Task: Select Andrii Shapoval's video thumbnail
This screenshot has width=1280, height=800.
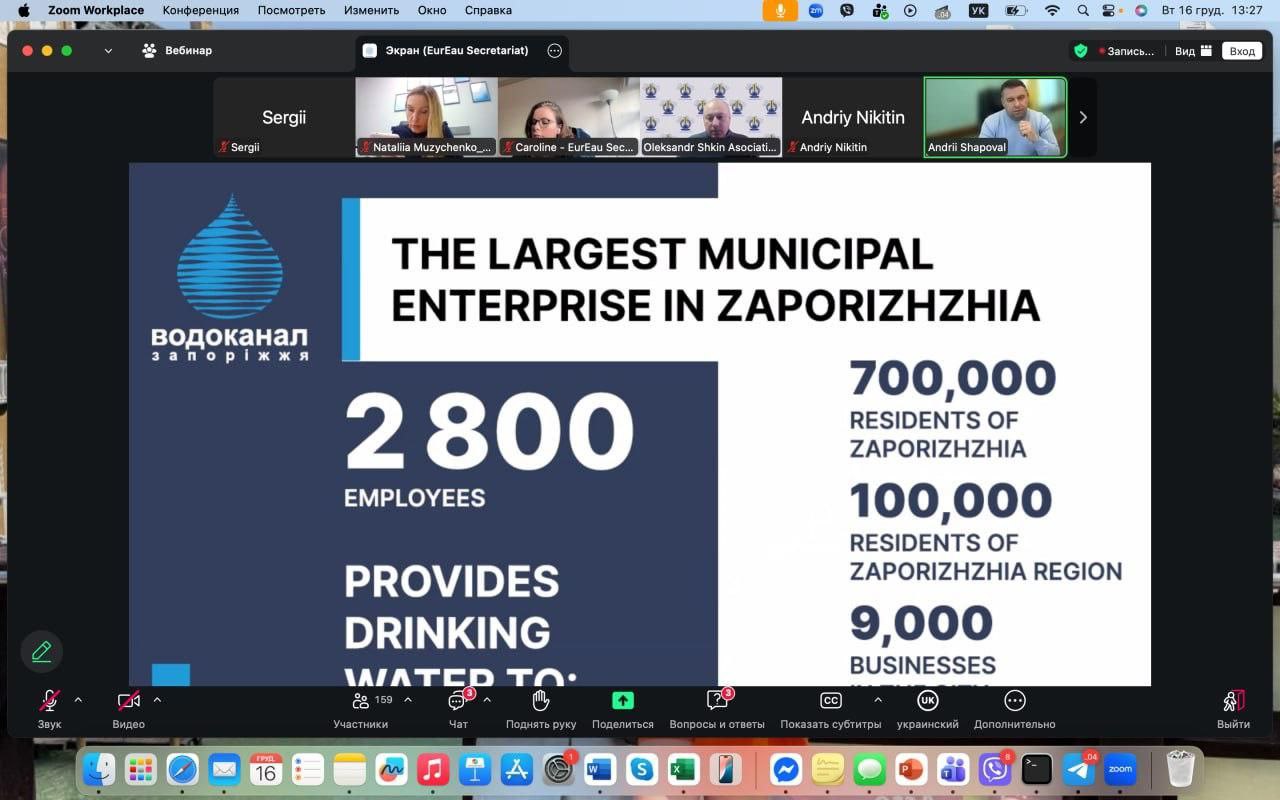Action: [995, 117]
